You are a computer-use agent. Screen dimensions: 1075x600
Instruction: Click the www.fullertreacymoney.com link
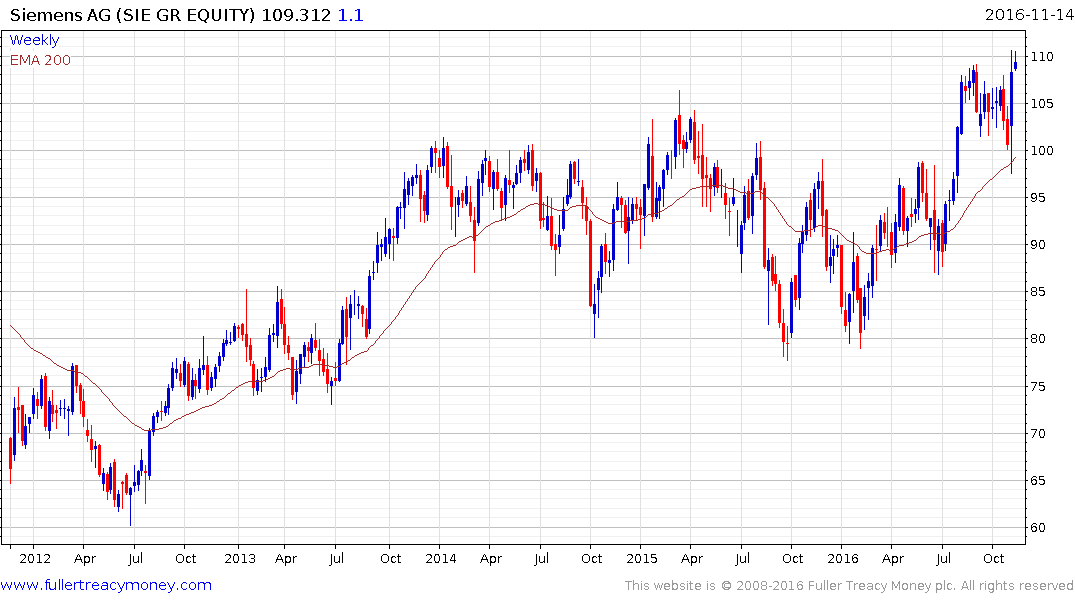(106, 585)
